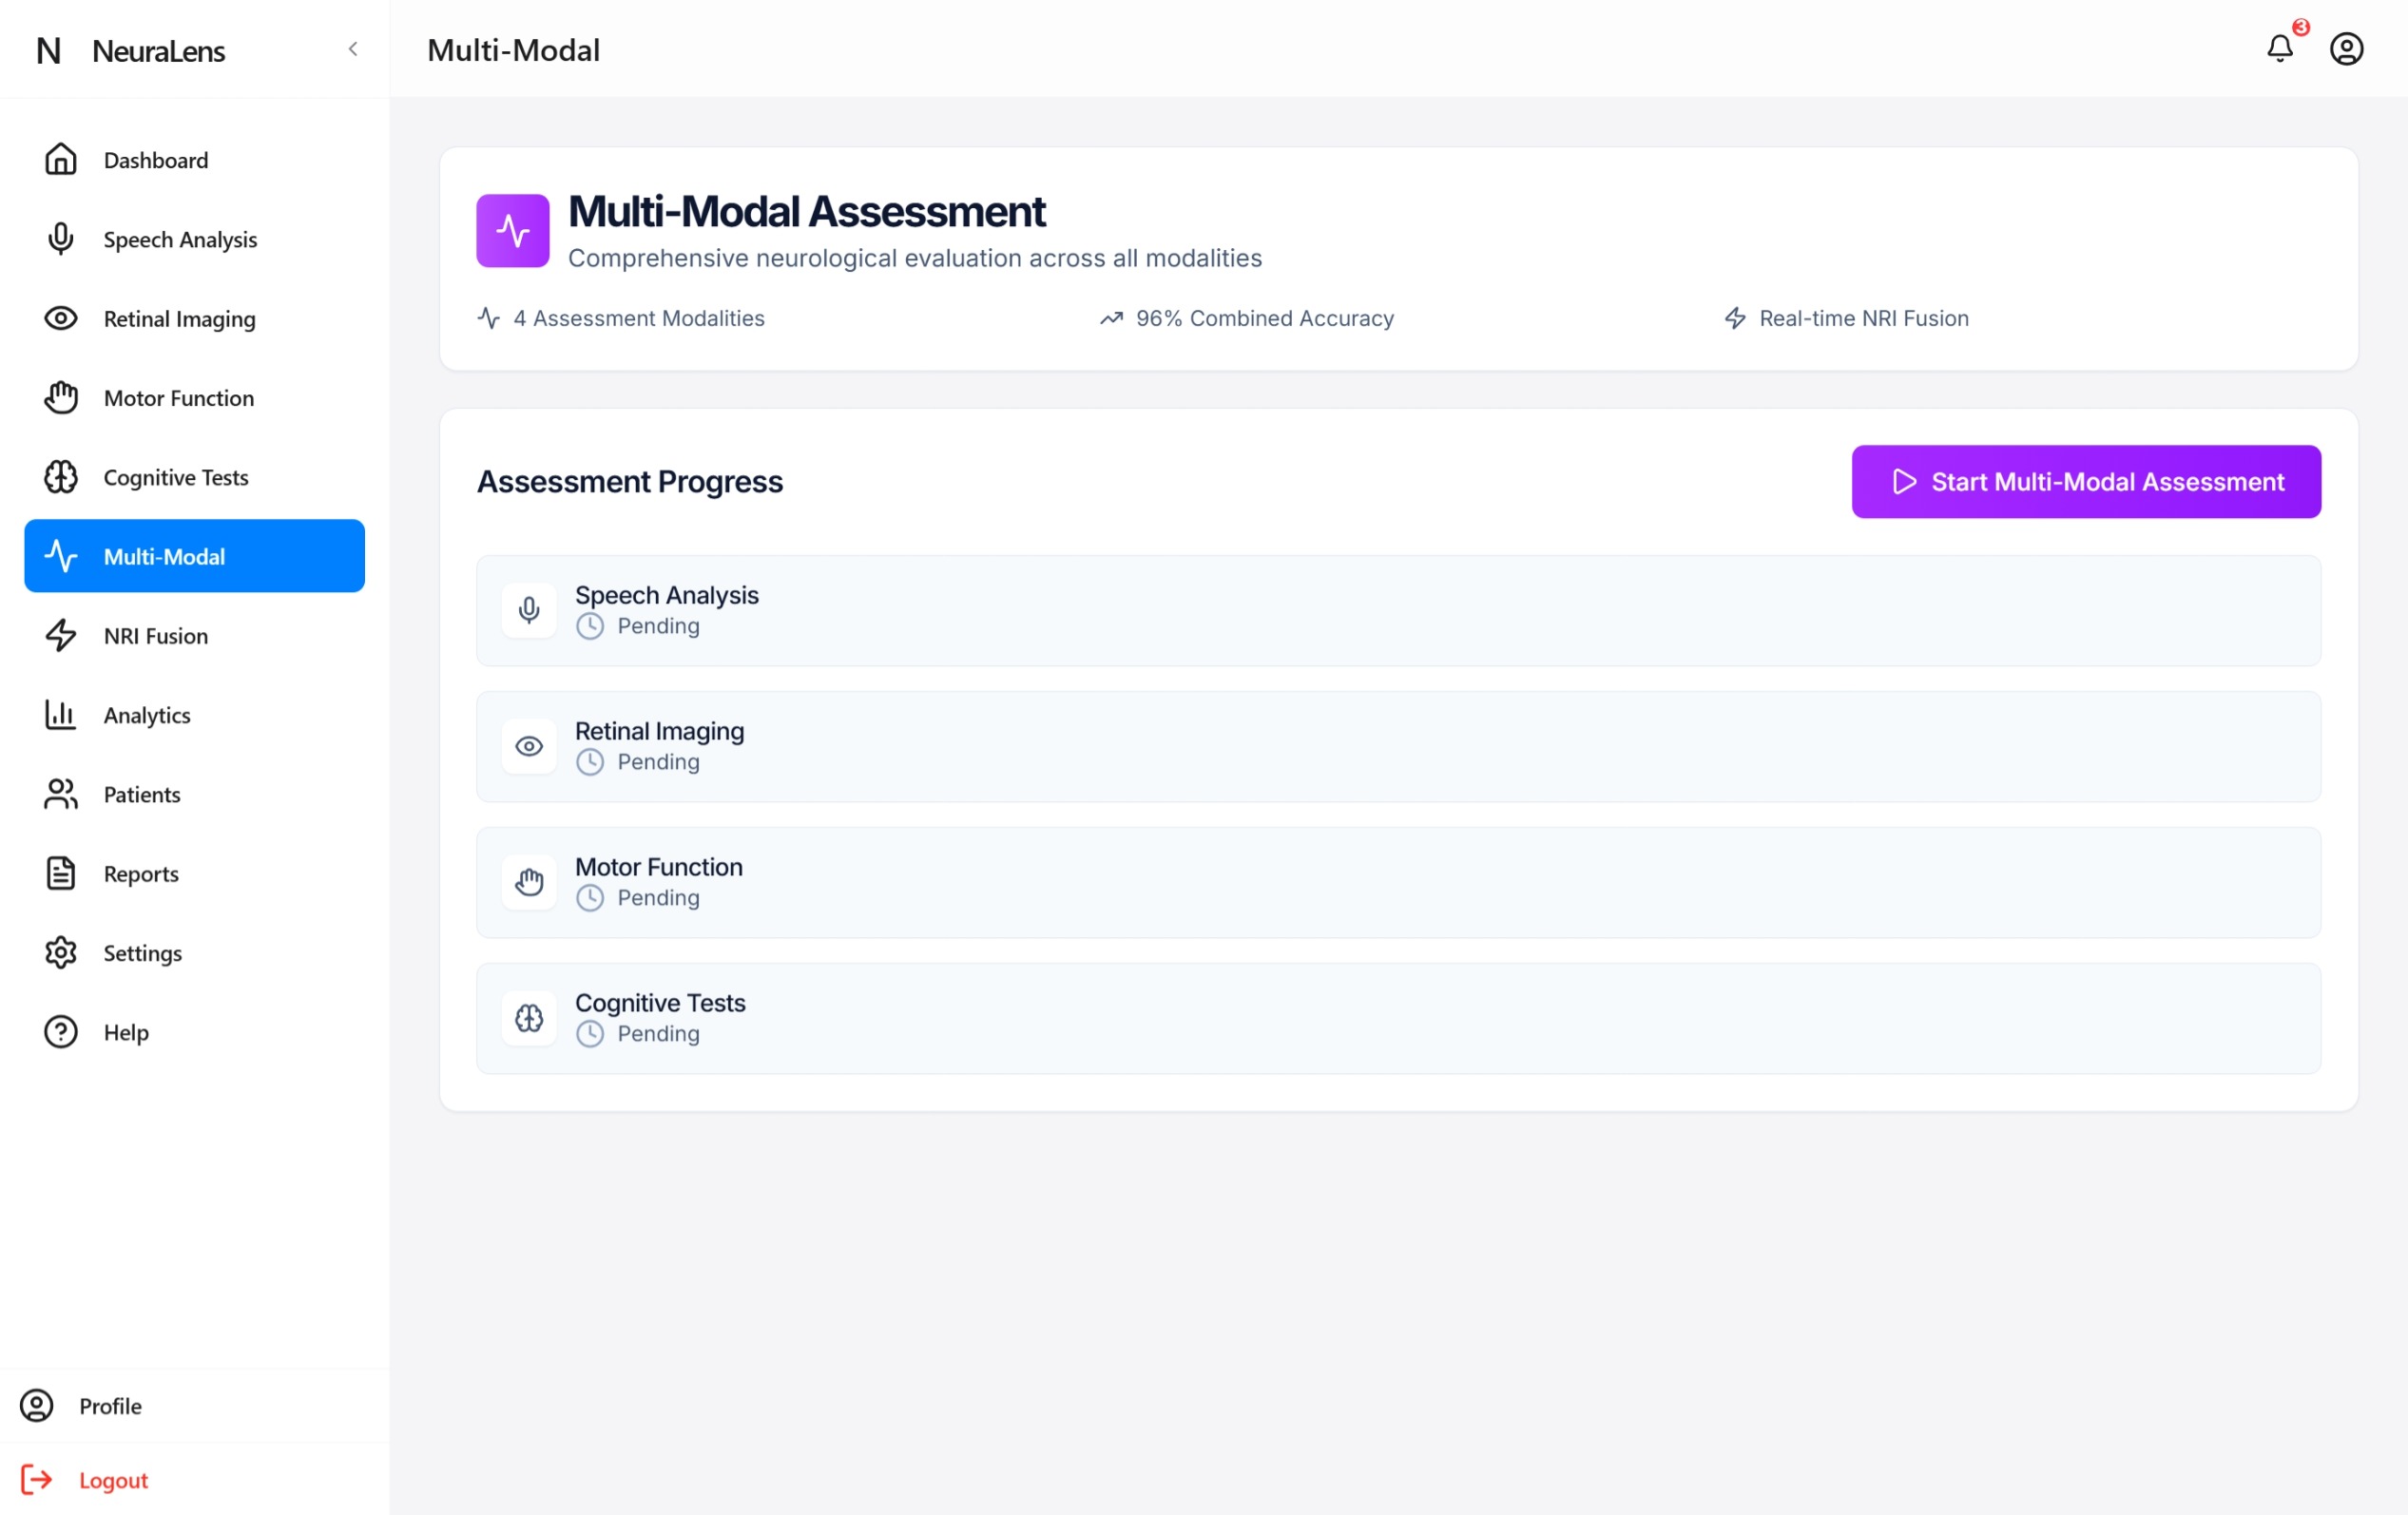Open the Help menu item
This screenshot has height=1515, width=2408.
tap(126, 1032)
